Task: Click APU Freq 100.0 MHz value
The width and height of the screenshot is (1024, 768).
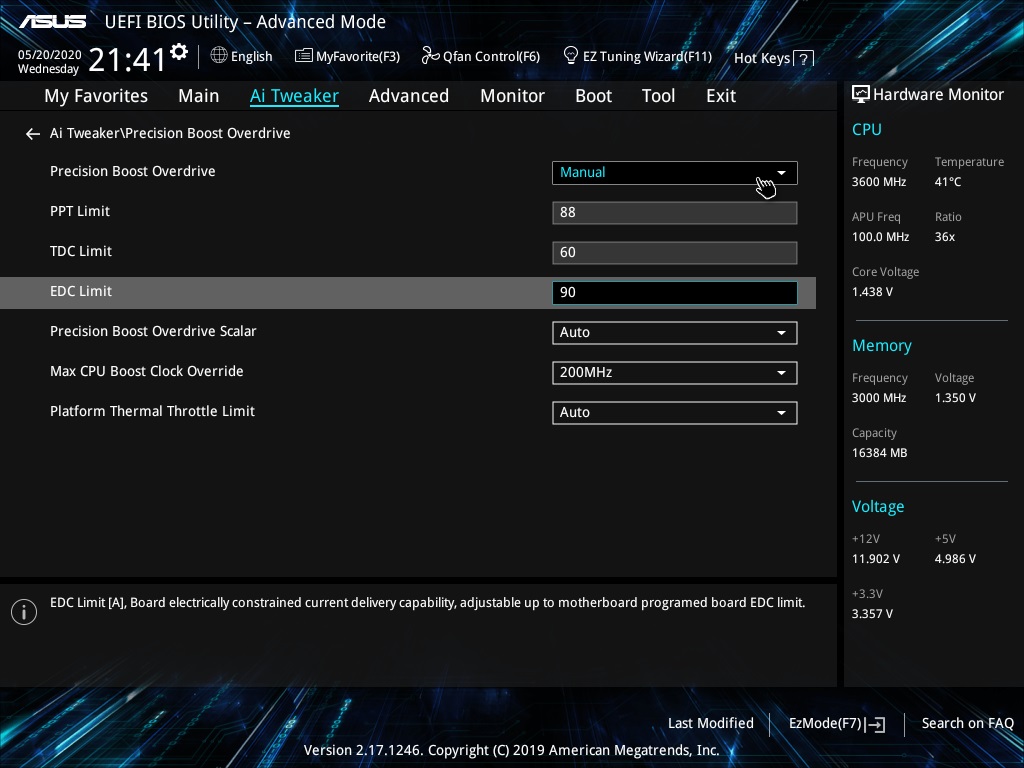Action: (x=880, y=237)
